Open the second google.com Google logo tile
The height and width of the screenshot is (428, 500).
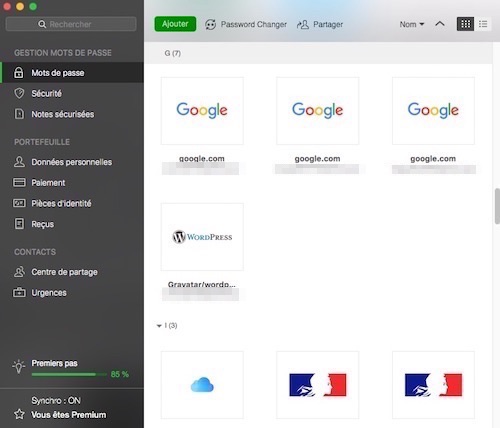[317, 111]
